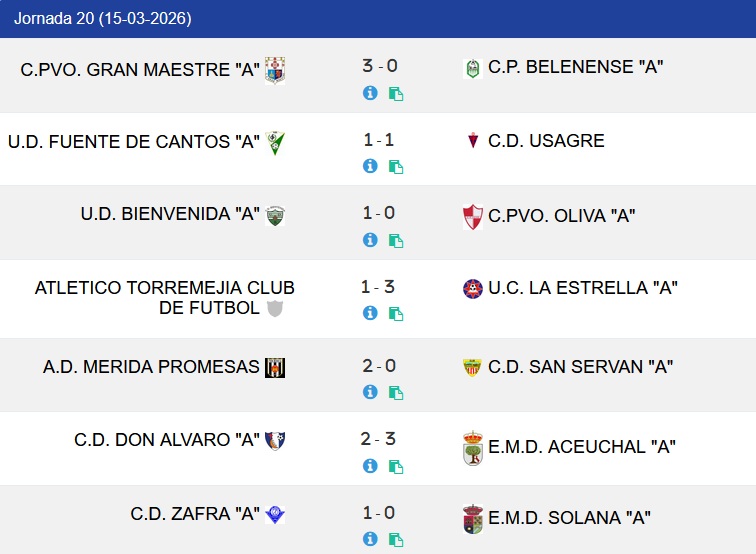Open info icon for Gran Maestre match
The image size is (756, 554).
point(370,93)
